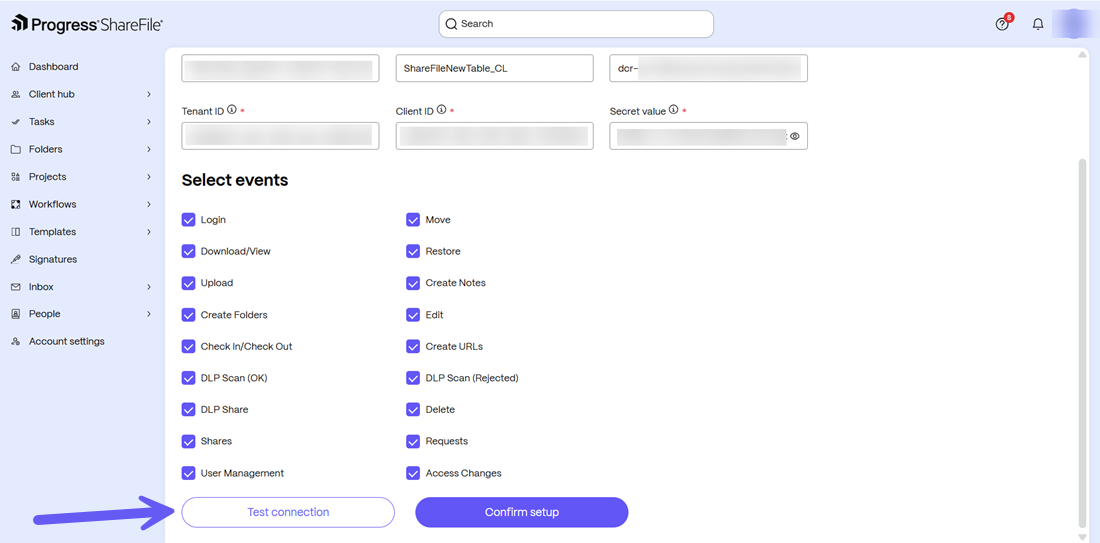Viewport: 1100px width, 543px height.
Task: Click the page vertical scrollbar thumb
Action: click(x=1083, y=342)
